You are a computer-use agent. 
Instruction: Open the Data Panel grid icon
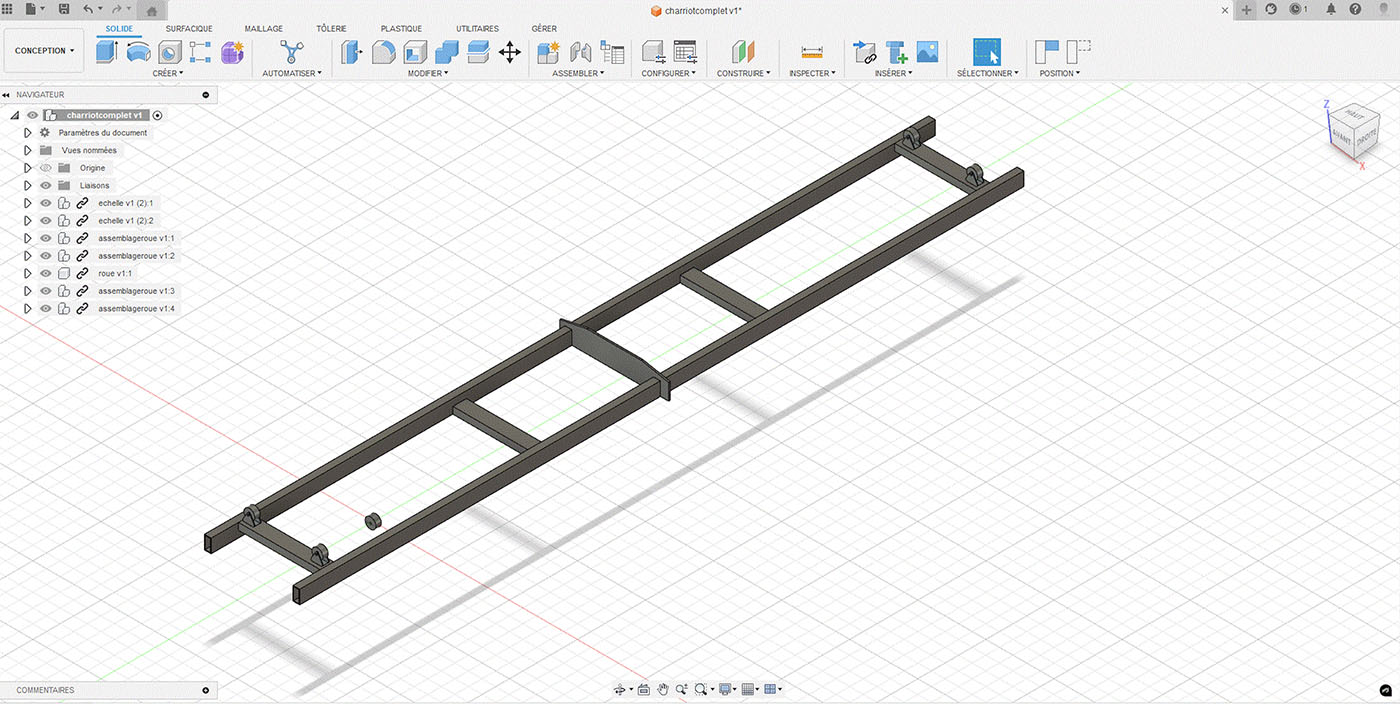(x=9, y=9)
